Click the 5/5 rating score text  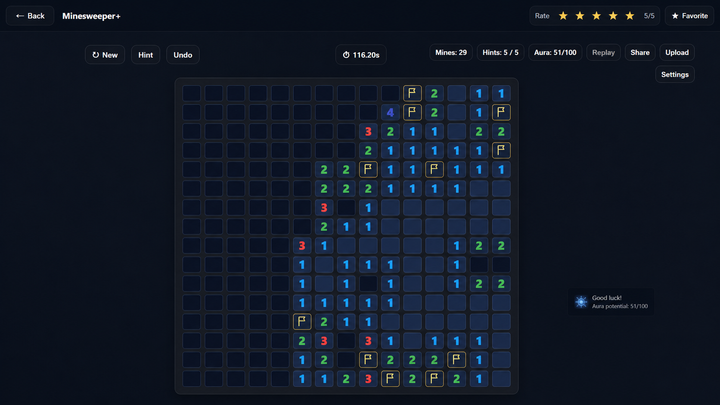click(x=649, y=16)
